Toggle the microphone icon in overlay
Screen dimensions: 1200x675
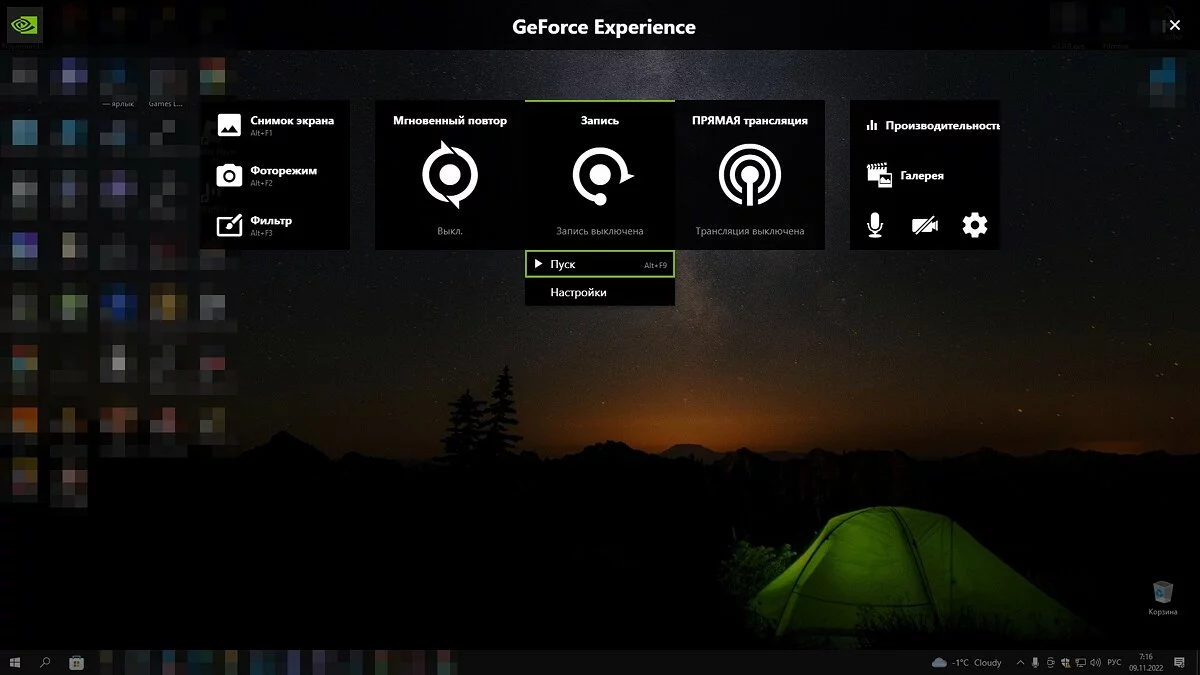coord(875,225)
